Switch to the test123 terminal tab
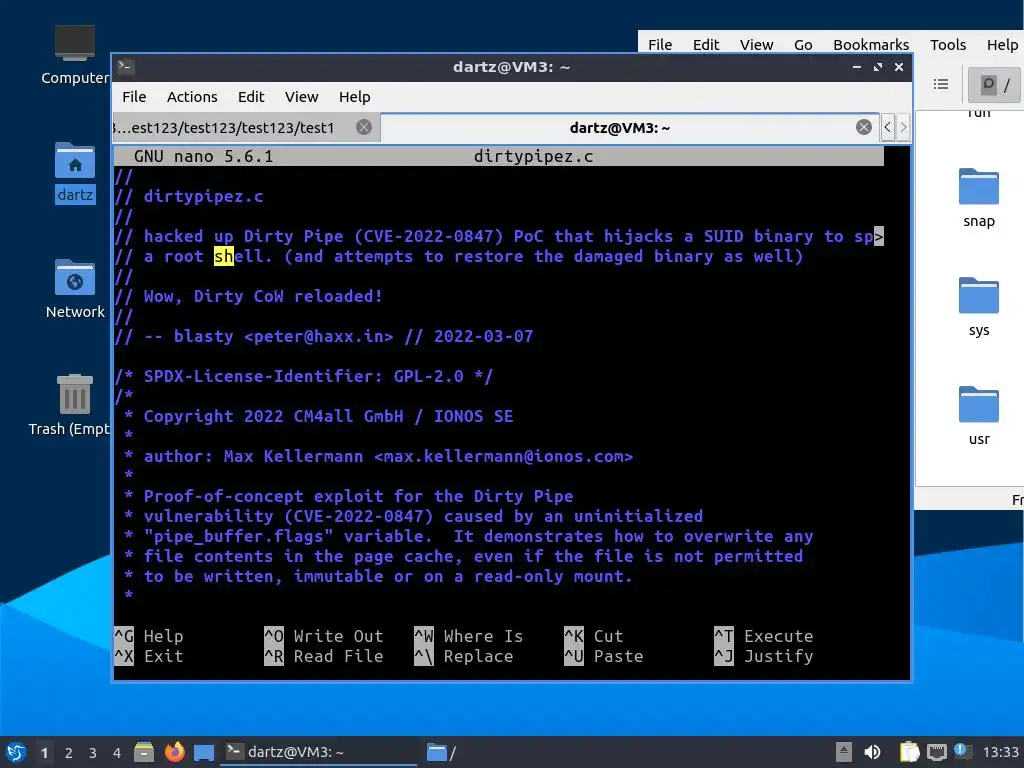The image size is (1024, 768). (x=245, y=127)
